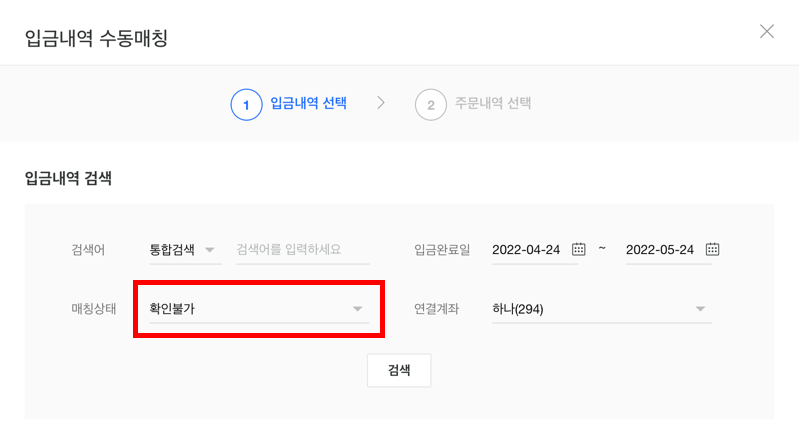Open the 통합검색 search type dropdown

click(182, 249)
